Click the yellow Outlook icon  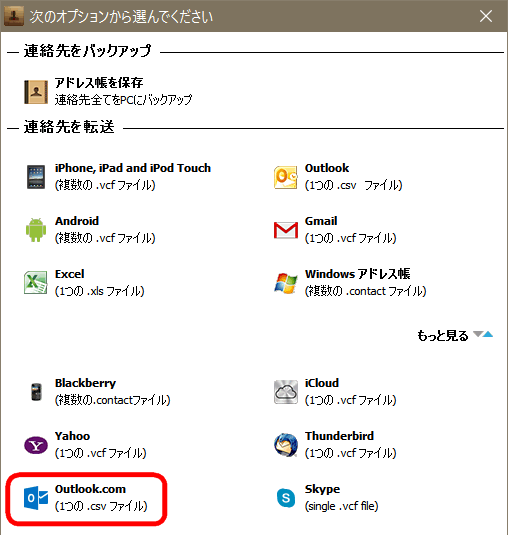point(286,177)
